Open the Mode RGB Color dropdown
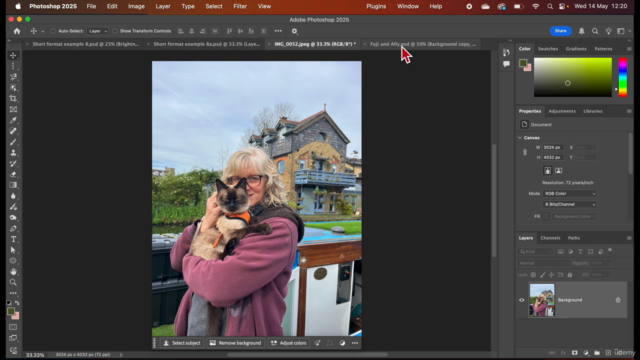640x360 pixels. pyautogui.click(x=570, y=193)
